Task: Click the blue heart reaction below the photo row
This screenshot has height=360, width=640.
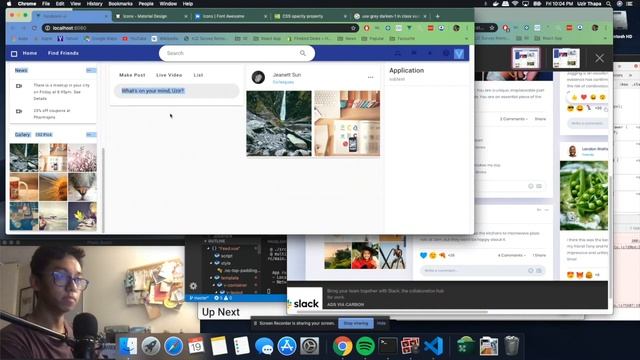Action: coord(423,255)
